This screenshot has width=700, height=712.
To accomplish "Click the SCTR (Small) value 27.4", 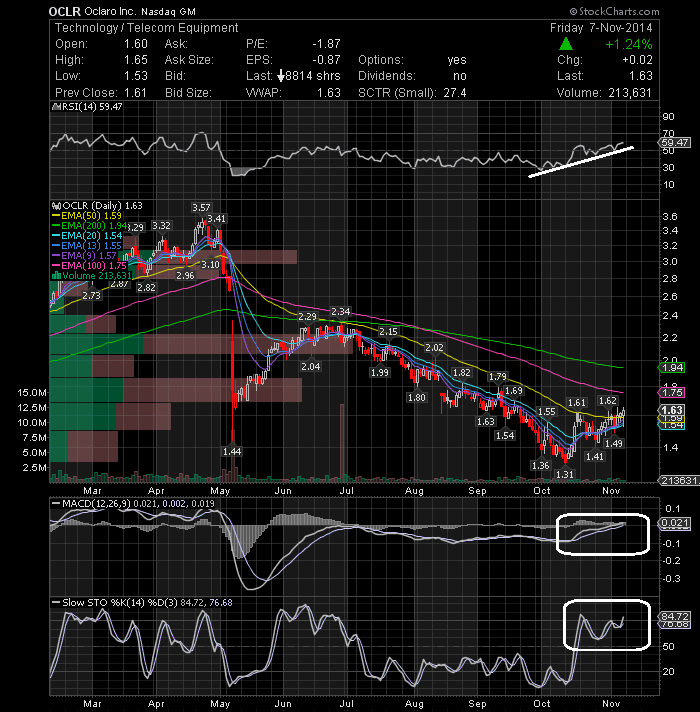I will (x=455, y=93).
